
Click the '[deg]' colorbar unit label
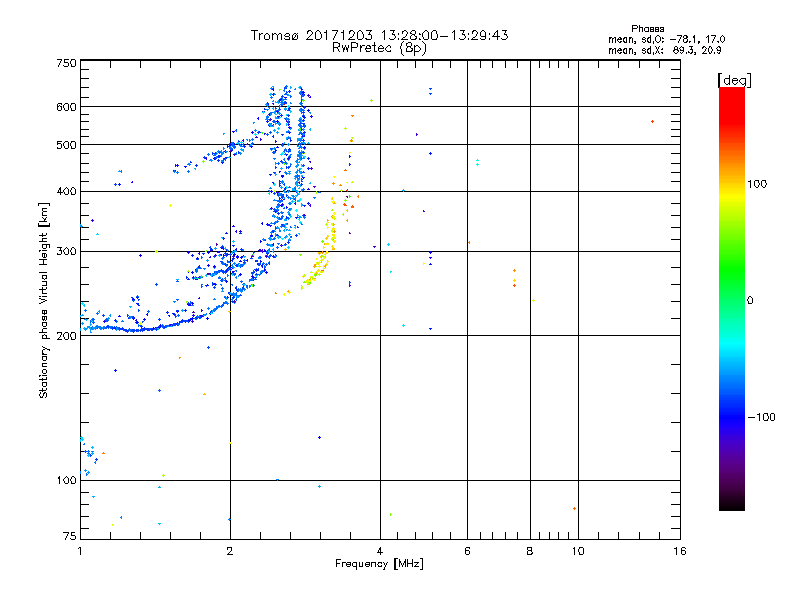pos(734,80)
